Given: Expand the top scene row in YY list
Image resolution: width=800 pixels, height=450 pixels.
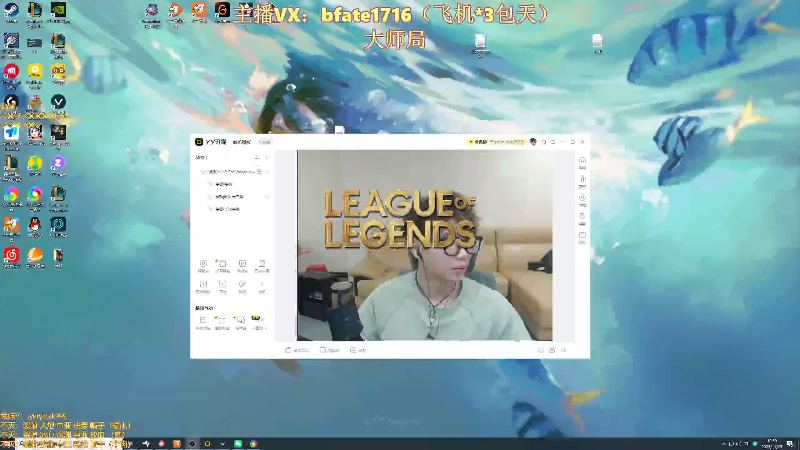Looking at the screenshot, I should pos(233,172).
